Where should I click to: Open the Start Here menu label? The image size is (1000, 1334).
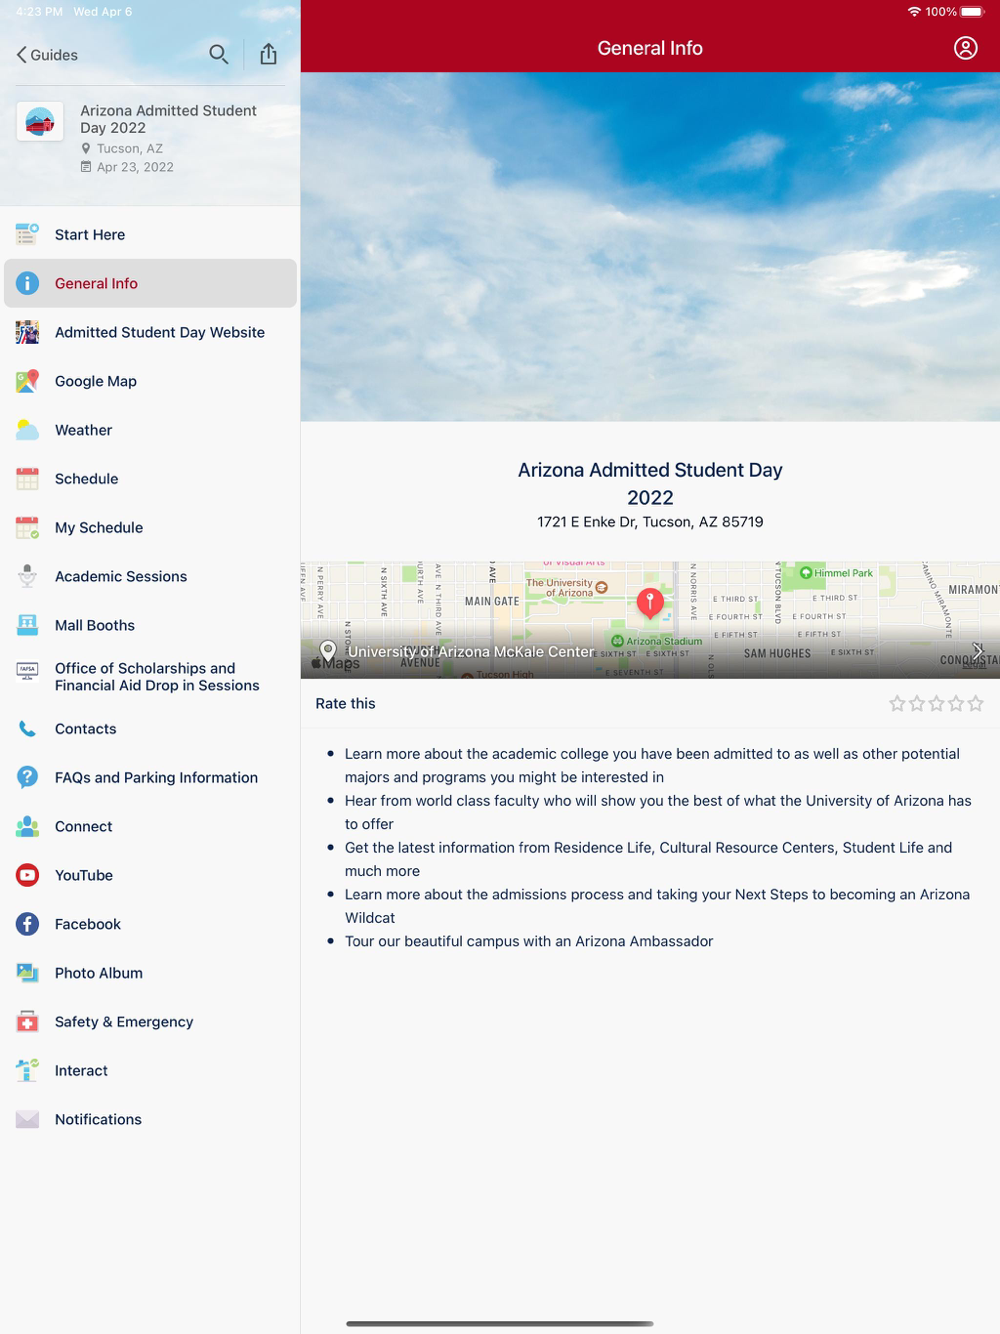click(90, 235)
